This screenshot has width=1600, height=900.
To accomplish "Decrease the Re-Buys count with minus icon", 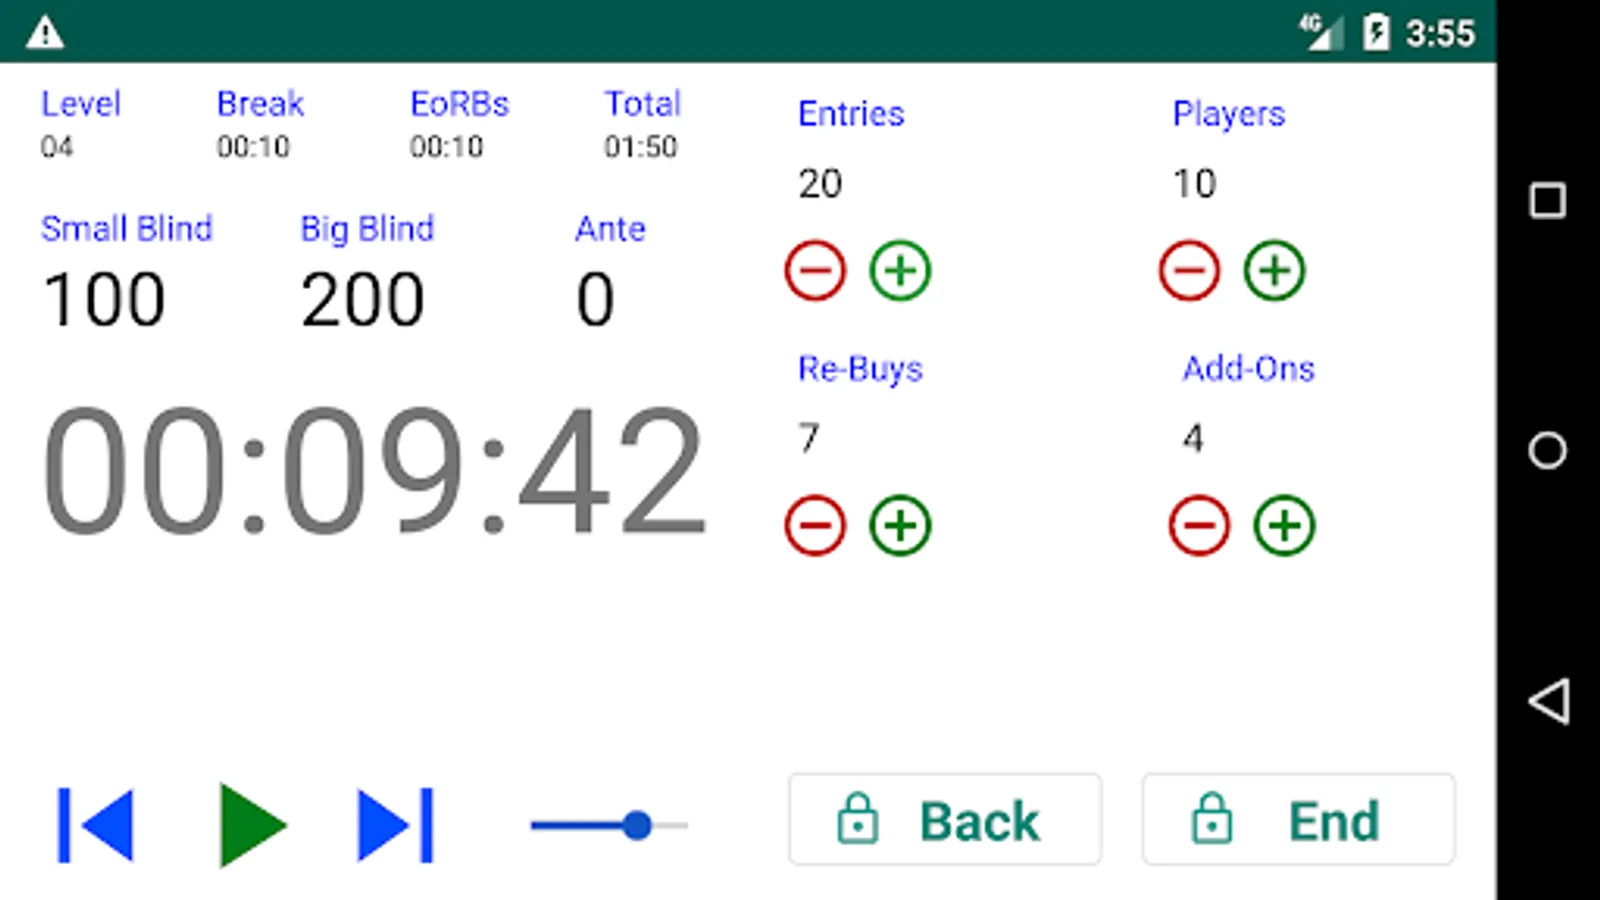I will point(815,525).
